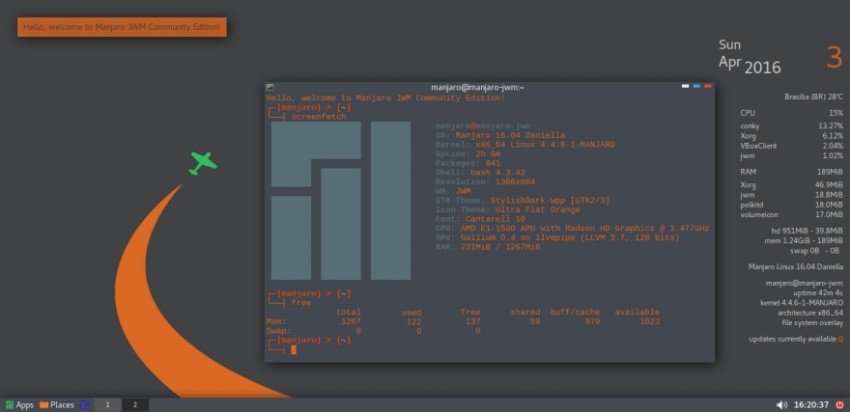The height and width of the screenshot is (412, 850).
Task: Click the 'Sun' weekday label on desktop
Action: [x=730, y=45]
